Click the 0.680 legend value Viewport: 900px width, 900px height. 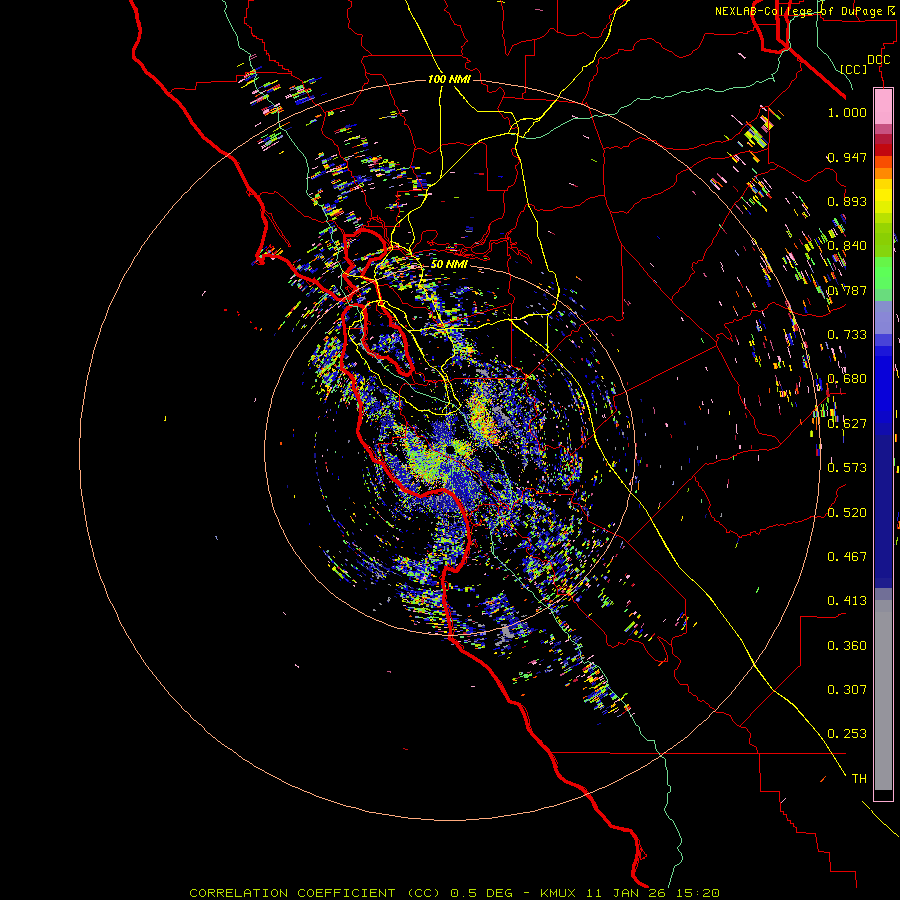(x=847, y=379)
